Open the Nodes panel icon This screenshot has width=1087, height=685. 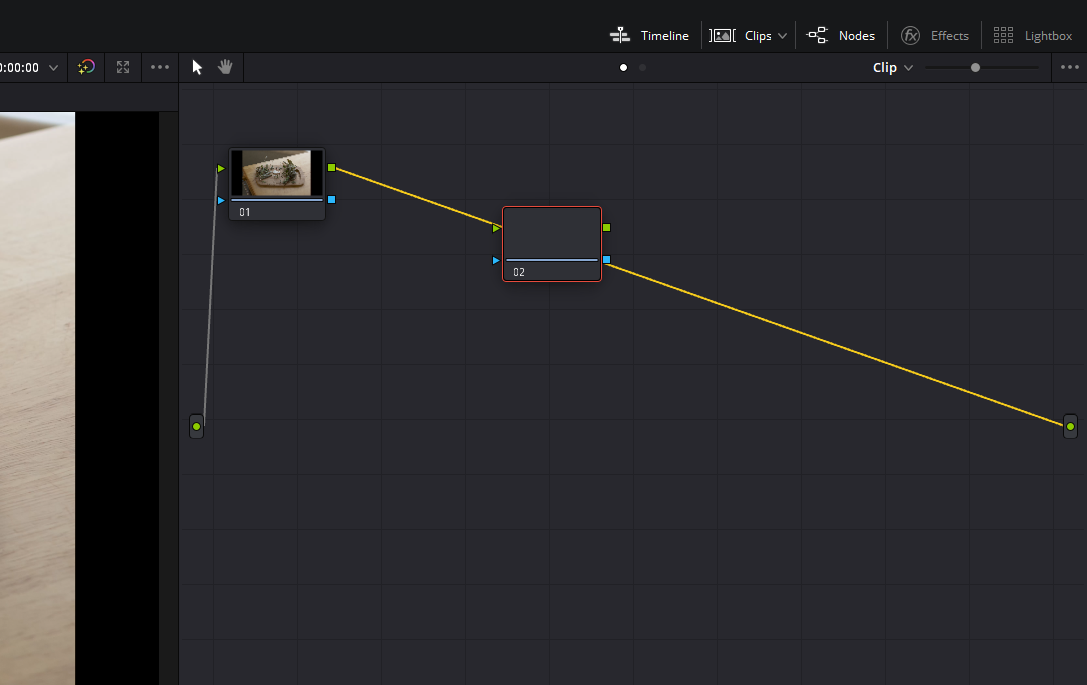(817, 34)
